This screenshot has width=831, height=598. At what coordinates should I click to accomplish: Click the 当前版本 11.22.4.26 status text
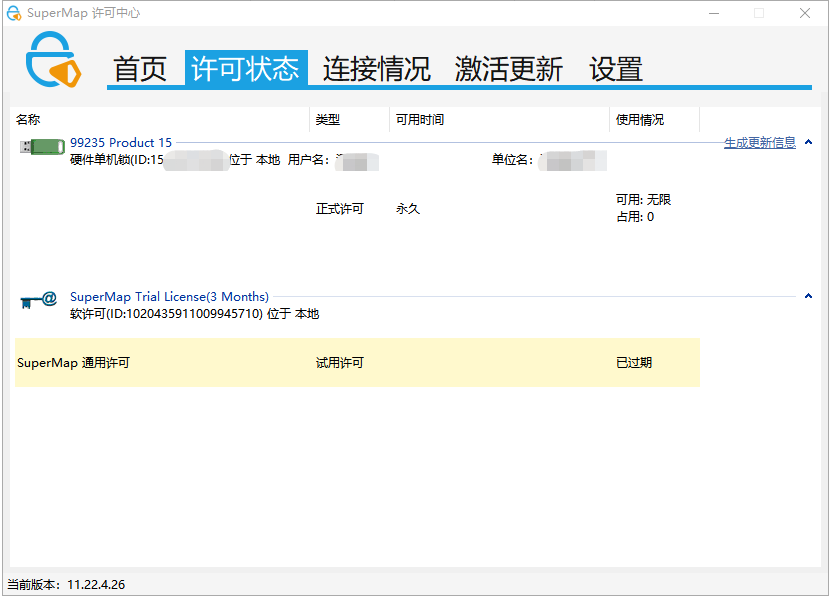pos(66,585)
